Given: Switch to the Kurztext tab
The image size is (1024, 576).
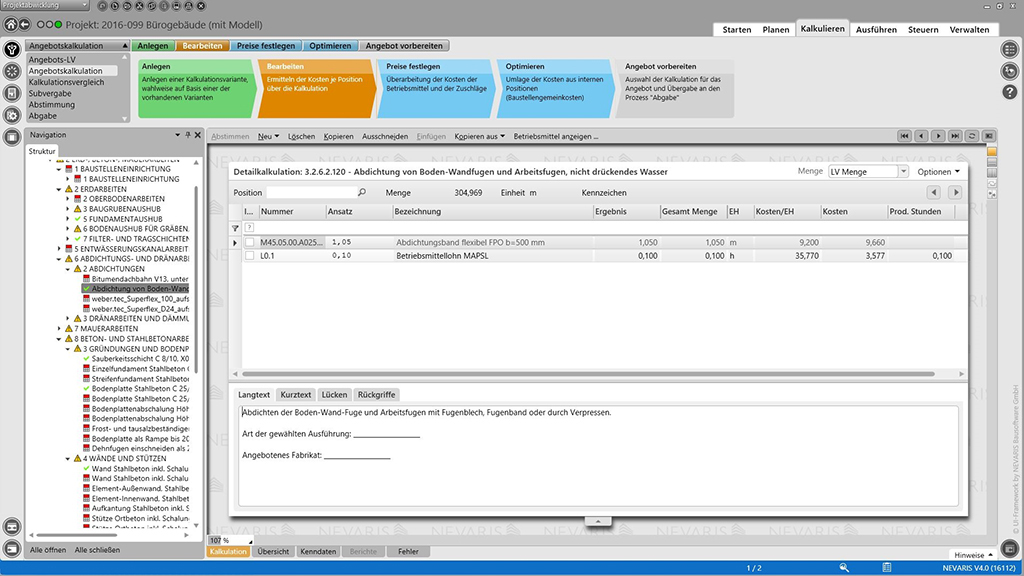Looking at the screenshot, I should 296,395.
